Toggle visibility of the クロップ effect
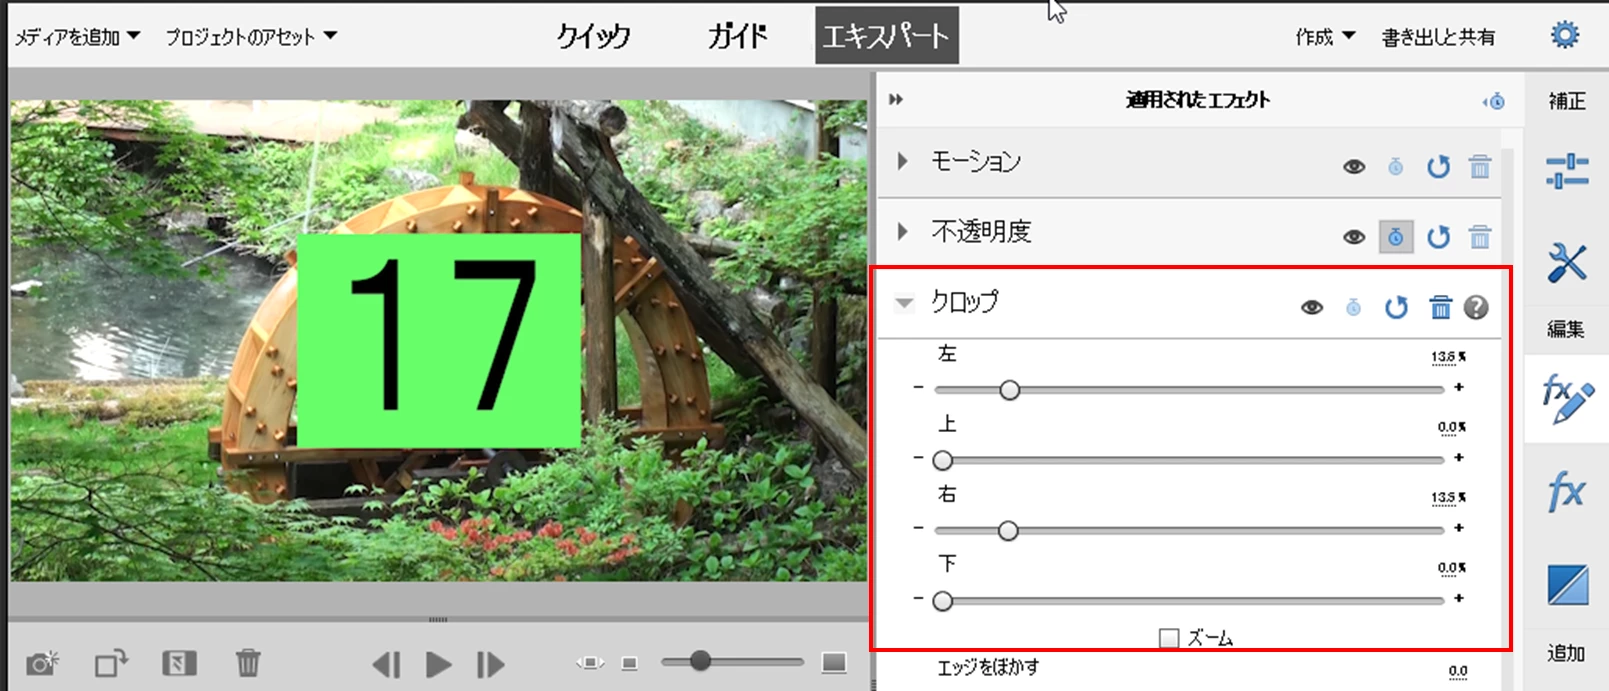 [1312, 308]
